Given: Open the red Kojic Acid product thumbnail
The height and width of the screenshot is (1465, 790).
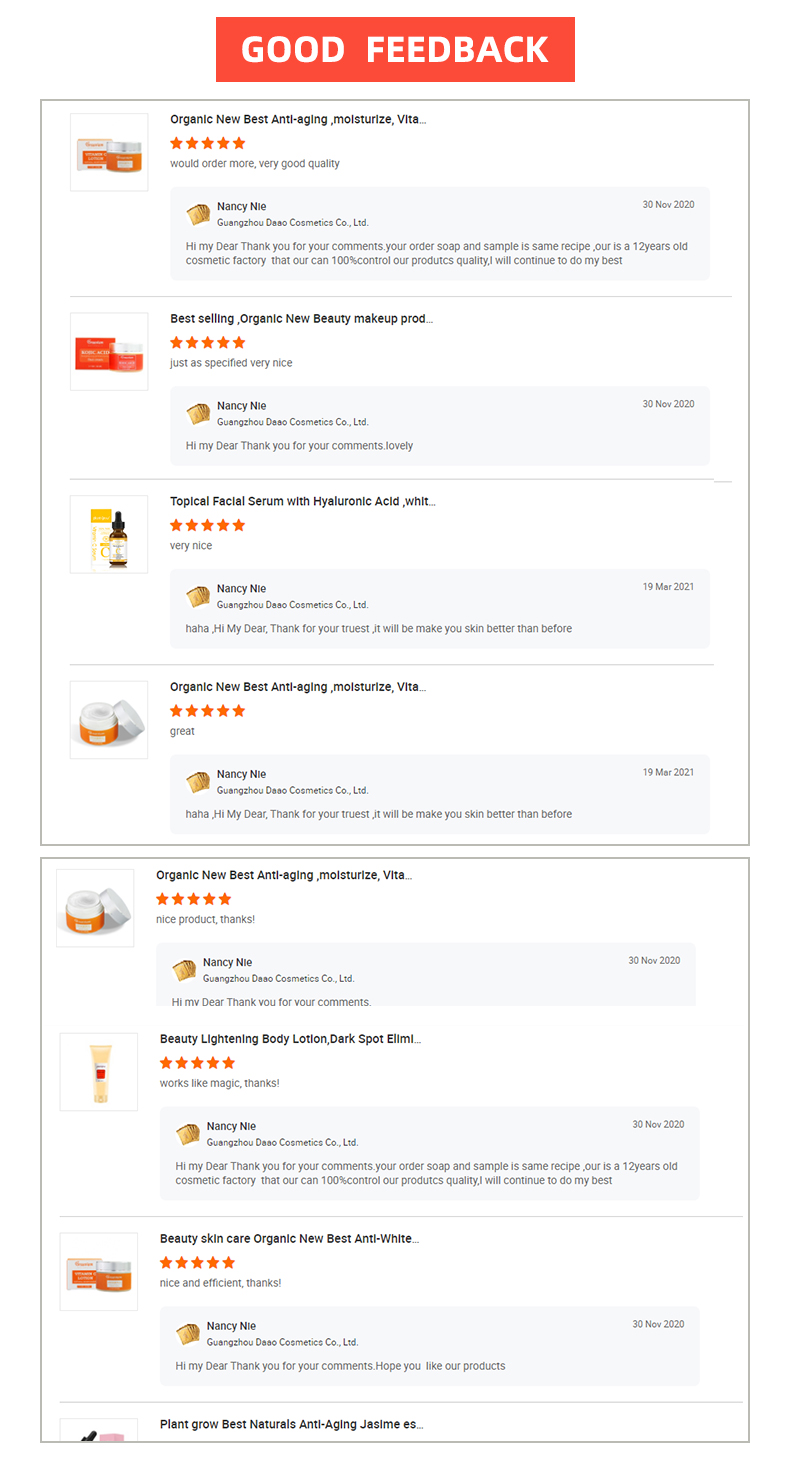Looking at the screenshot, I should 109,351.
